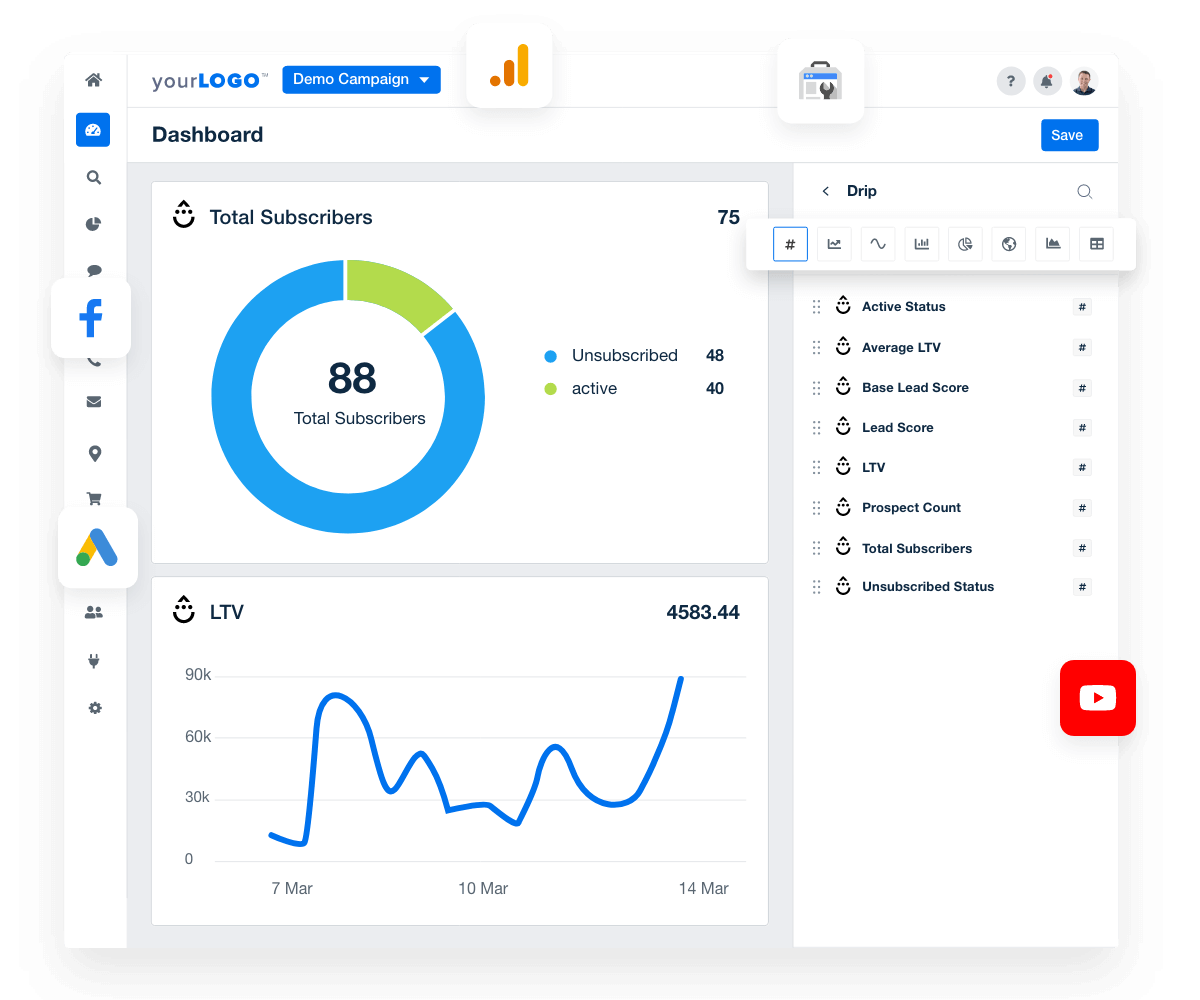Screen dimensions: 1200x1000
Task: Select the number widget type
Action: [x=790, y=244]
